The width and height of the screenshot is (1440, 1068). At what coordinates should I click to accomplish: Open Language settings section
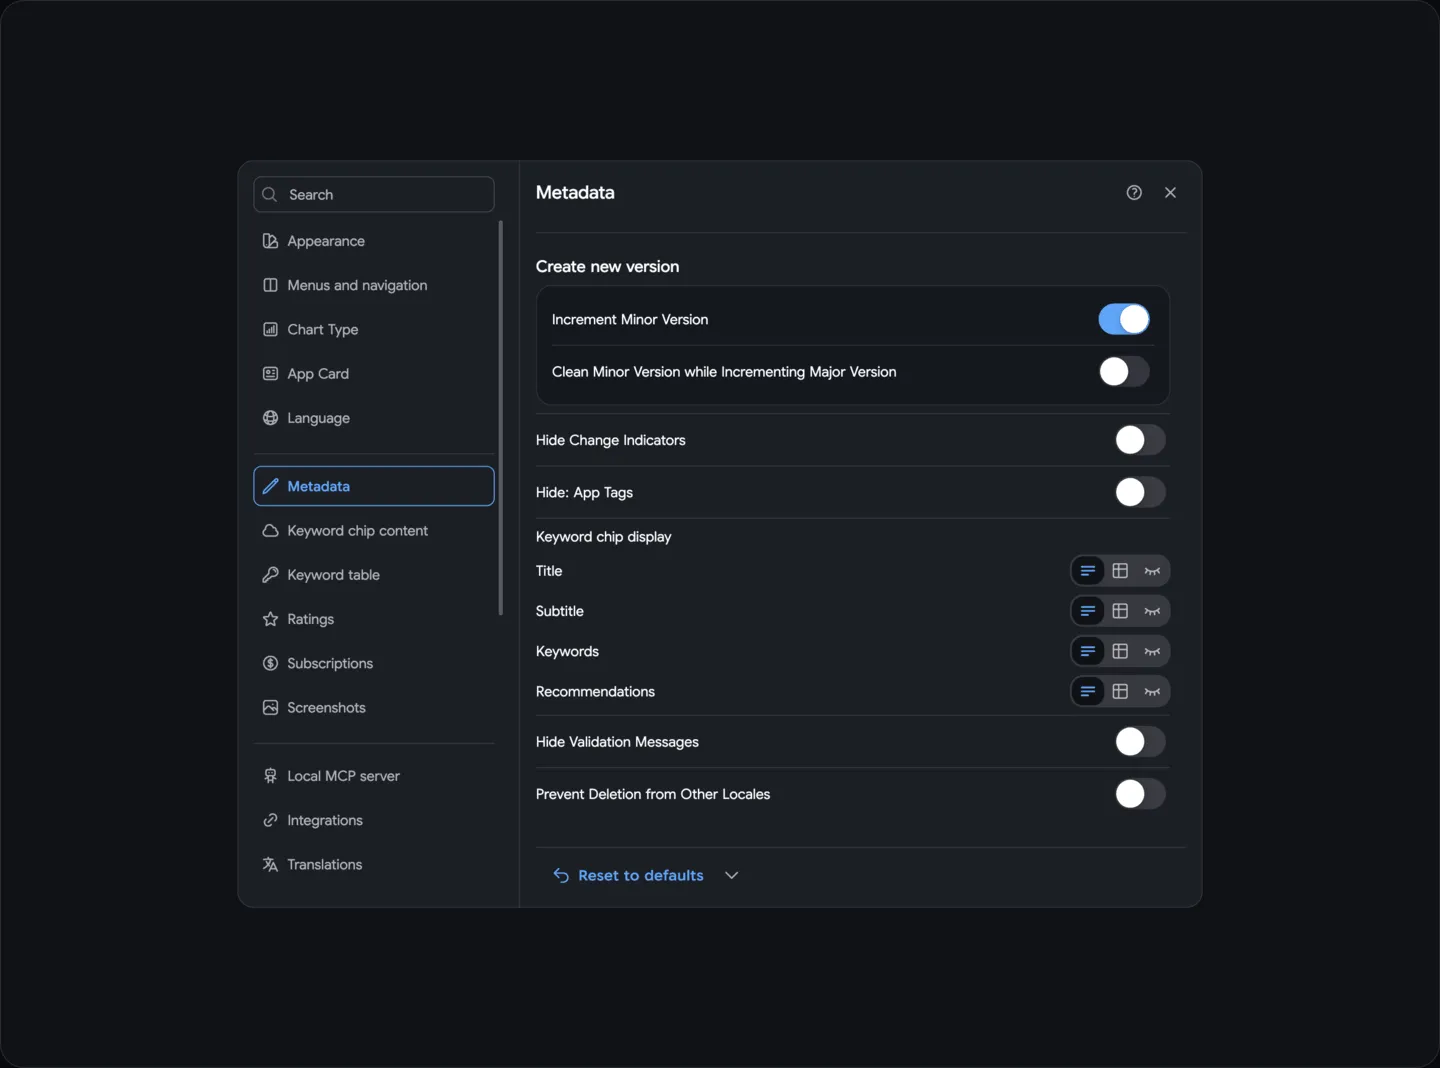pyautogui.click(x=374, y=418)
